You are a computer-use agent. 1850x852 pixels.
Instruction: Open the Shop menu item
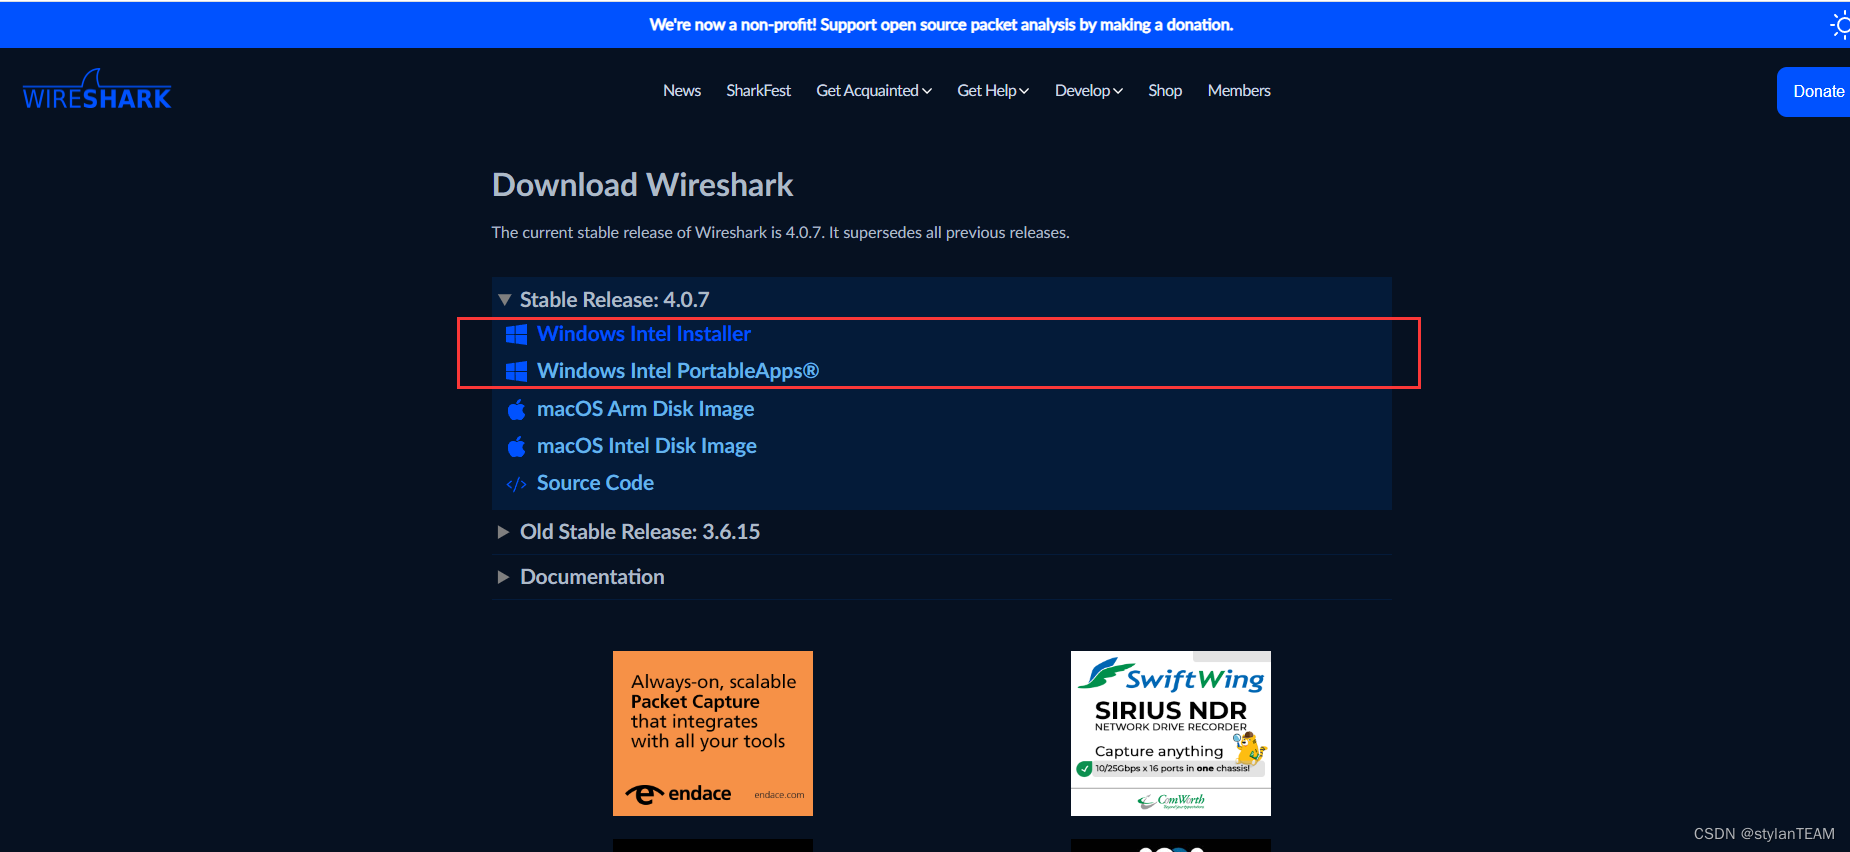(1165, 90)
